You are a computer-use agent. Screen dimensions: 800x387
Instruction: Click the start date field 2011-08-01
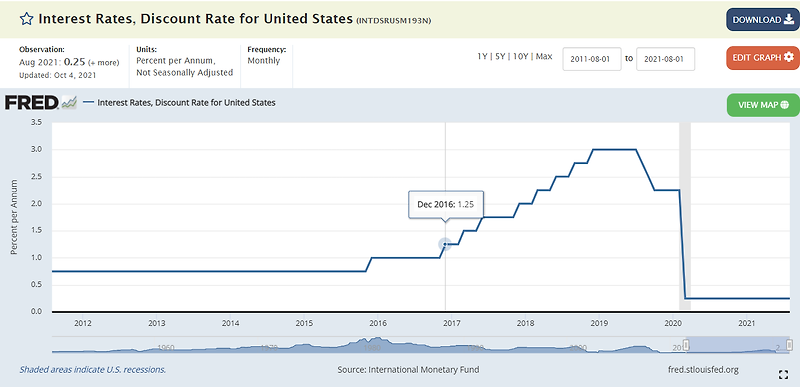coord(592,59)
